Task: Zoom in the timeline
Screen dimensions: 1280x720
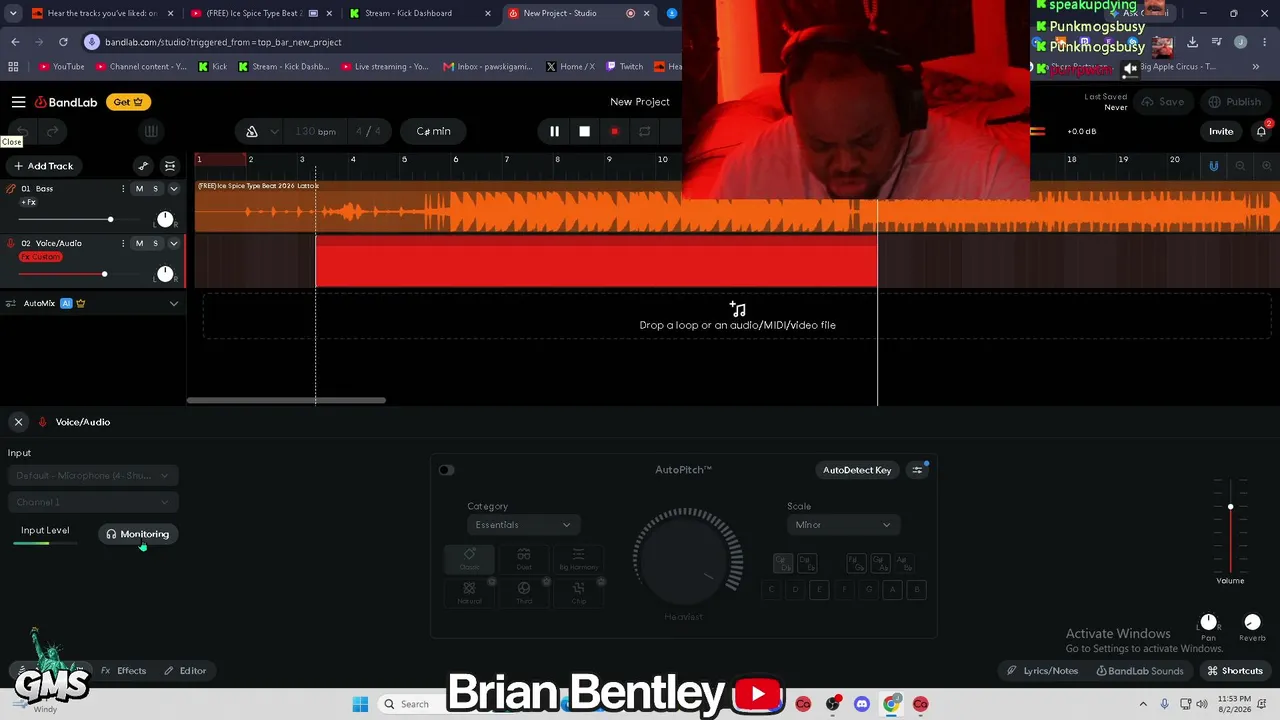Action: tap(1266, 166)
